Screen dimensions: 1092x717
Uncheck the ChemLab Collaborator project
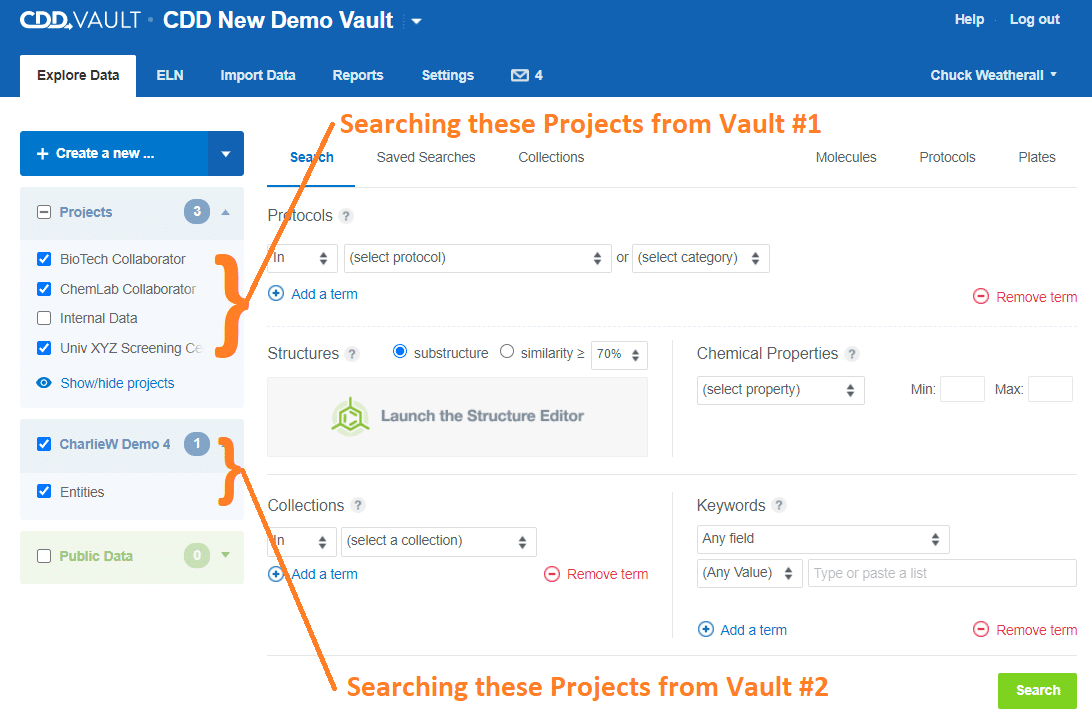coord(44,288)
